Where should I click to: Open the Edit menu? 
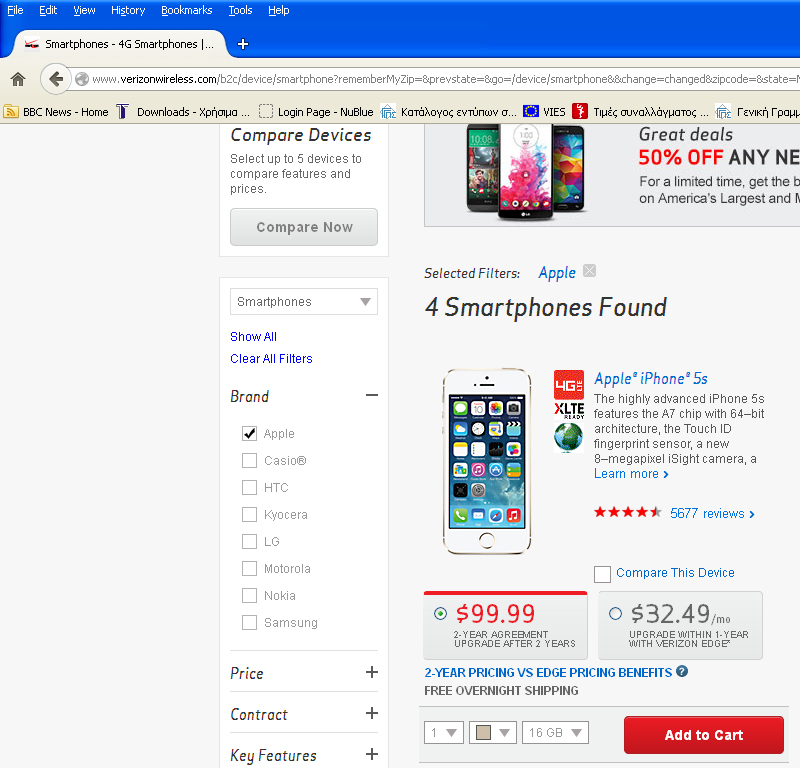[x=48, y=10]
